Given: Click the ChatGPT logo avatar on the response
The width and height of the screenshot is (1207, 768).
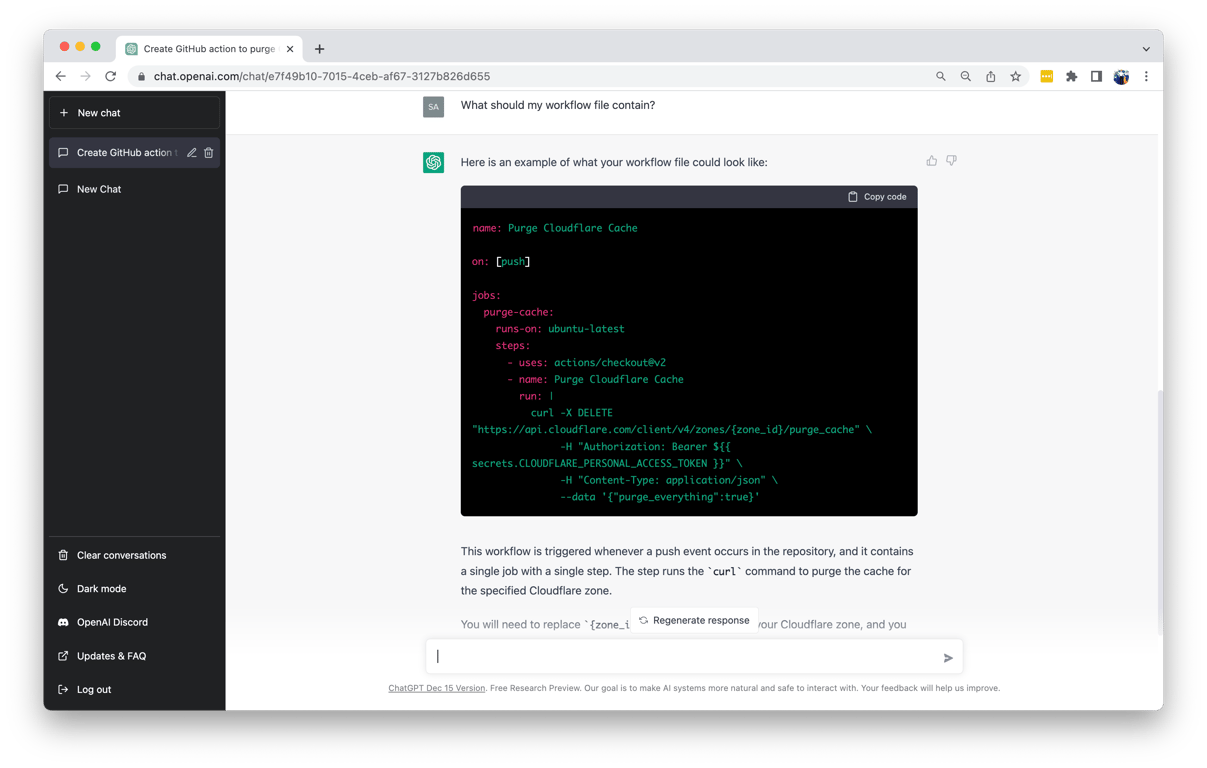Looking at the screenshot, I should click(433, 162).
